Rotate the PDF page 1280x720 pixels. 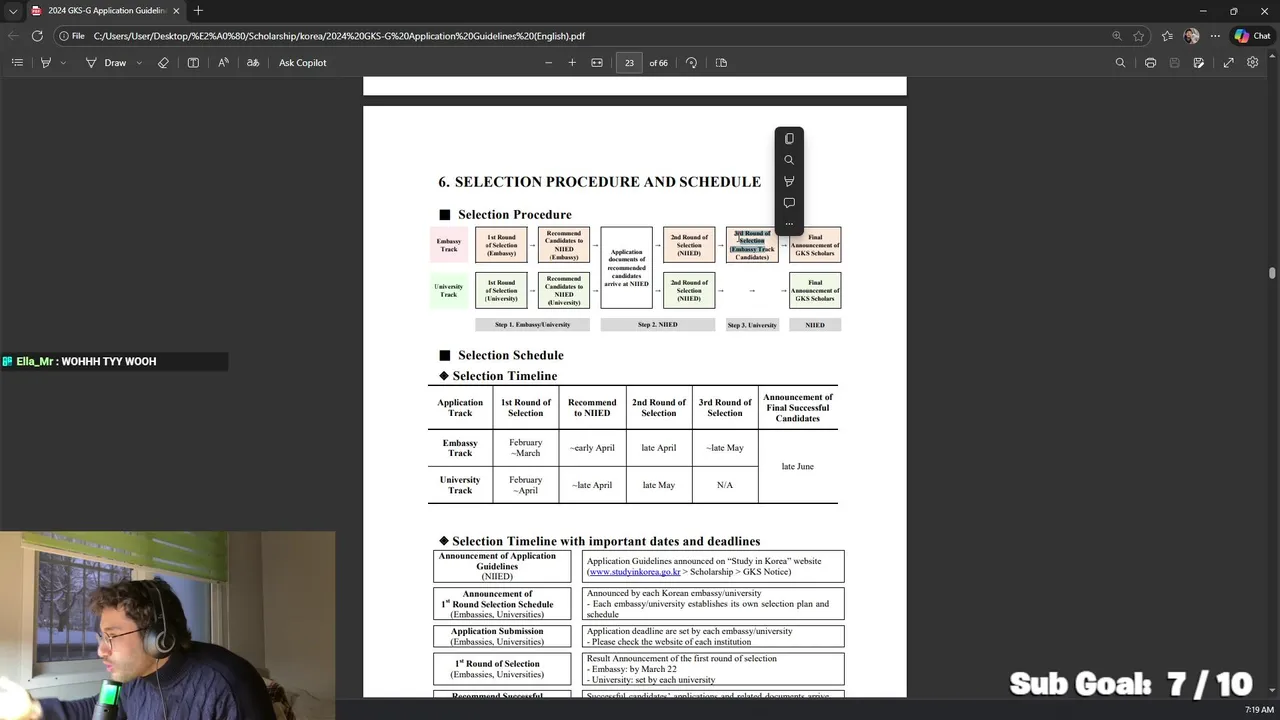click(x=691, y=62)
